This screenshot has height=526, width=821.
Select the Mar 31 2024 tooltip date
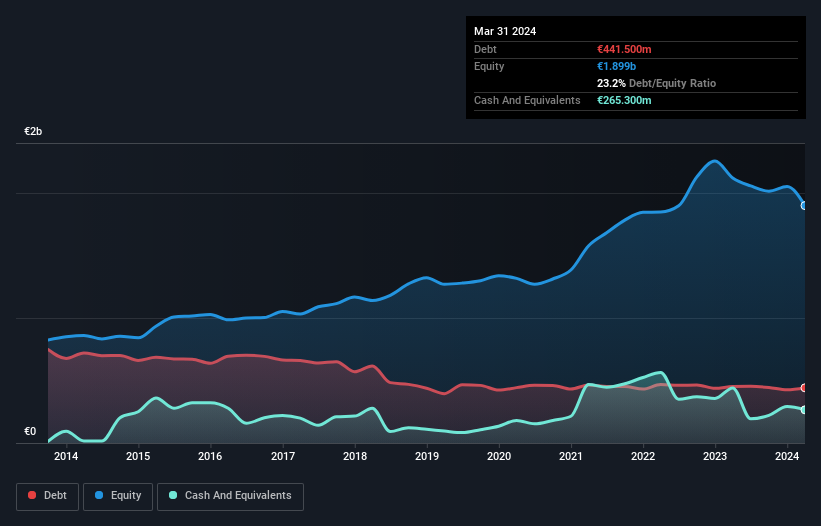coord(505,31)
